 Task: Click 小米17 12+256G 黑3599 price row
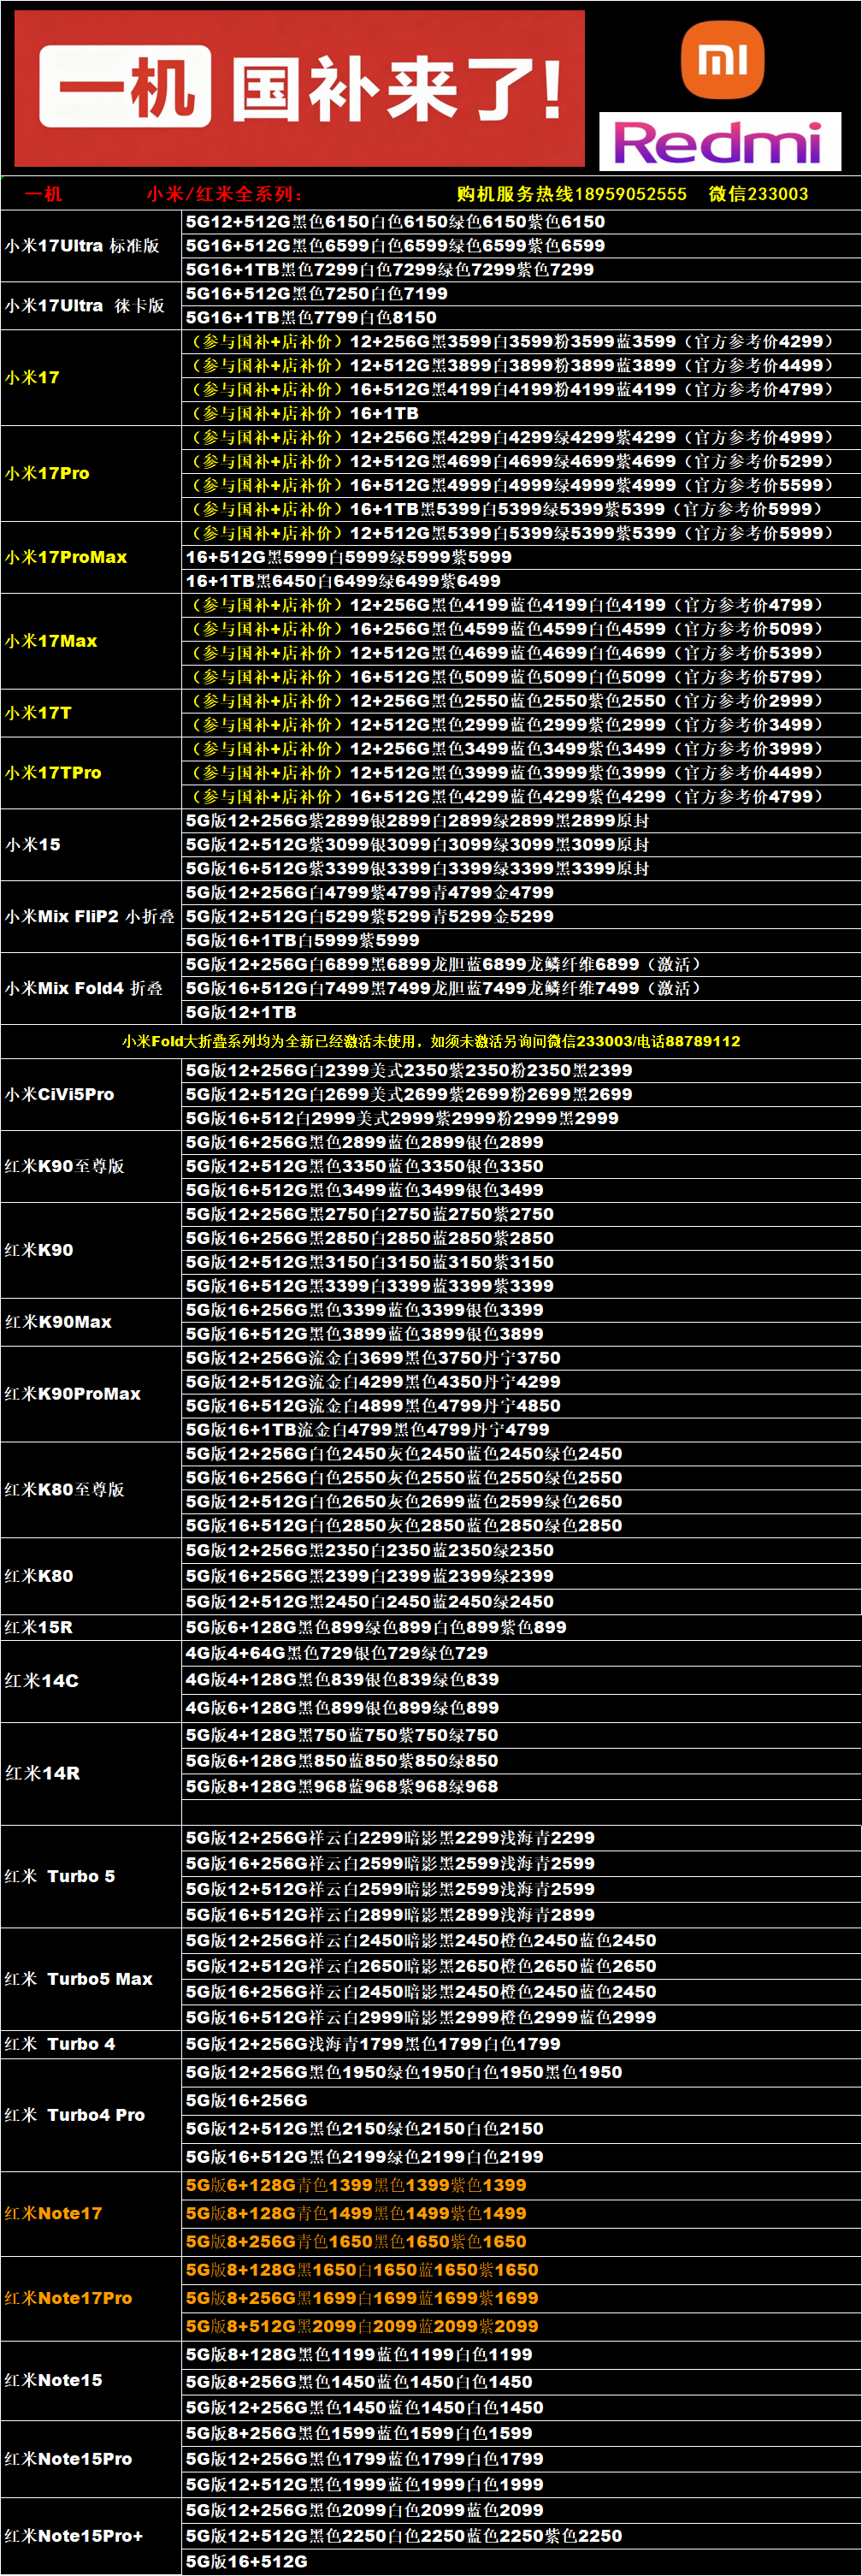[521, 342]
